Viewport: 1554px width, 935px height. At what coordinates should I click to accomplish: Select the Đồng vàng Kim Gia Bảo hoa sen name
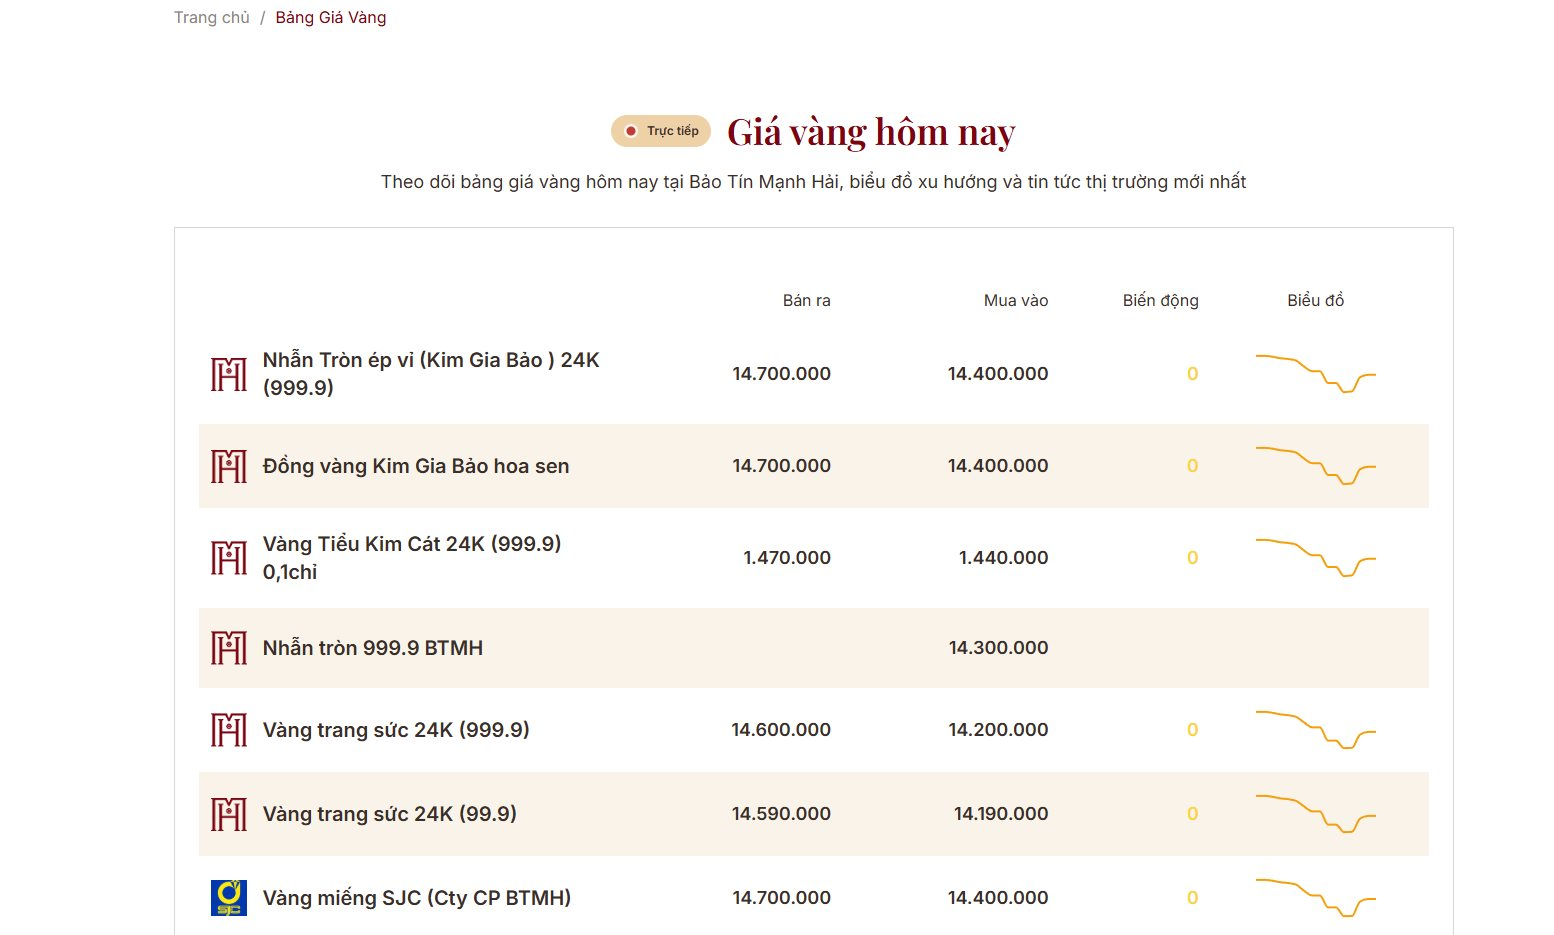pyautogui.click(x=416, y=466)
